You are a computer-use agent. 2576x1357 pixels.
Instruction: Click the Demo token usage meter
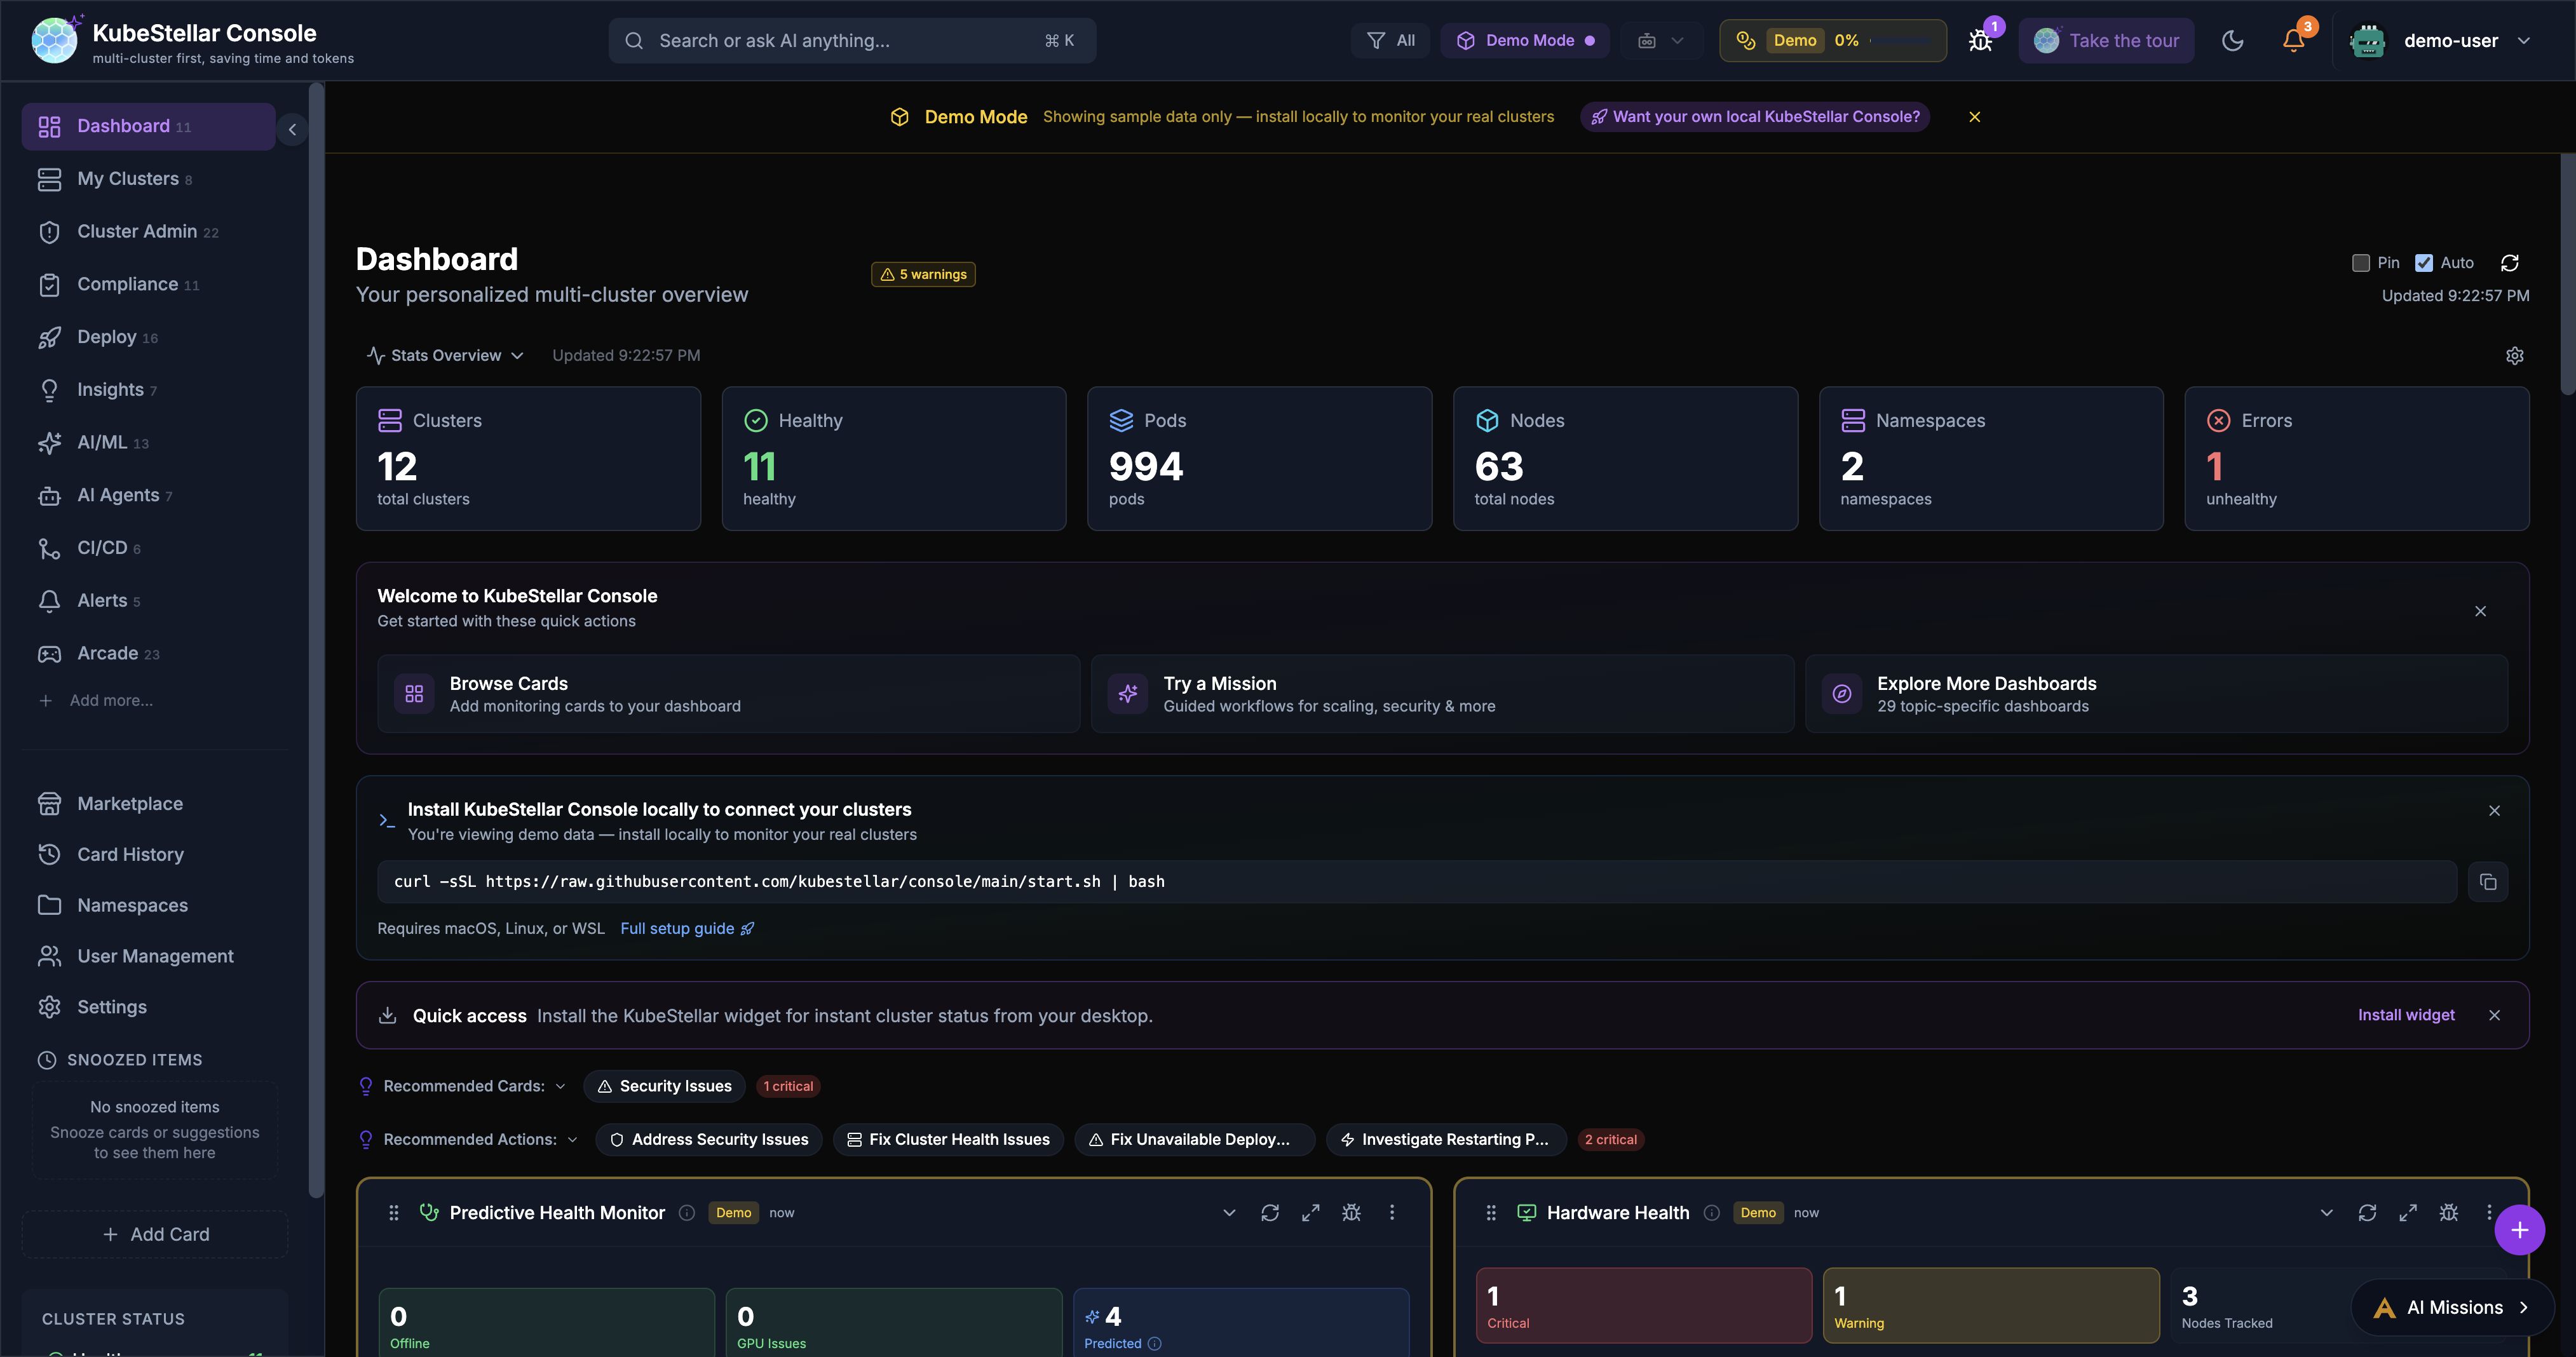(x=1832, y=40)
